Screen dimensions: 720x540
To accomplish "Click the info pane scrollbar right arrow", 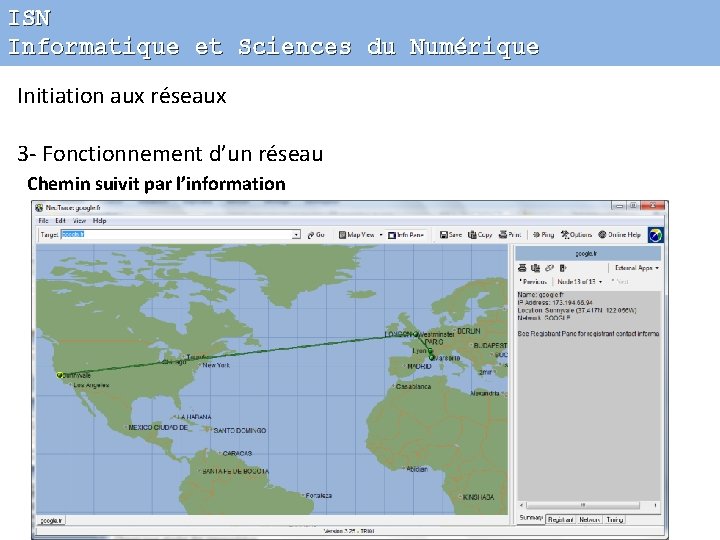I will point(655,505).
